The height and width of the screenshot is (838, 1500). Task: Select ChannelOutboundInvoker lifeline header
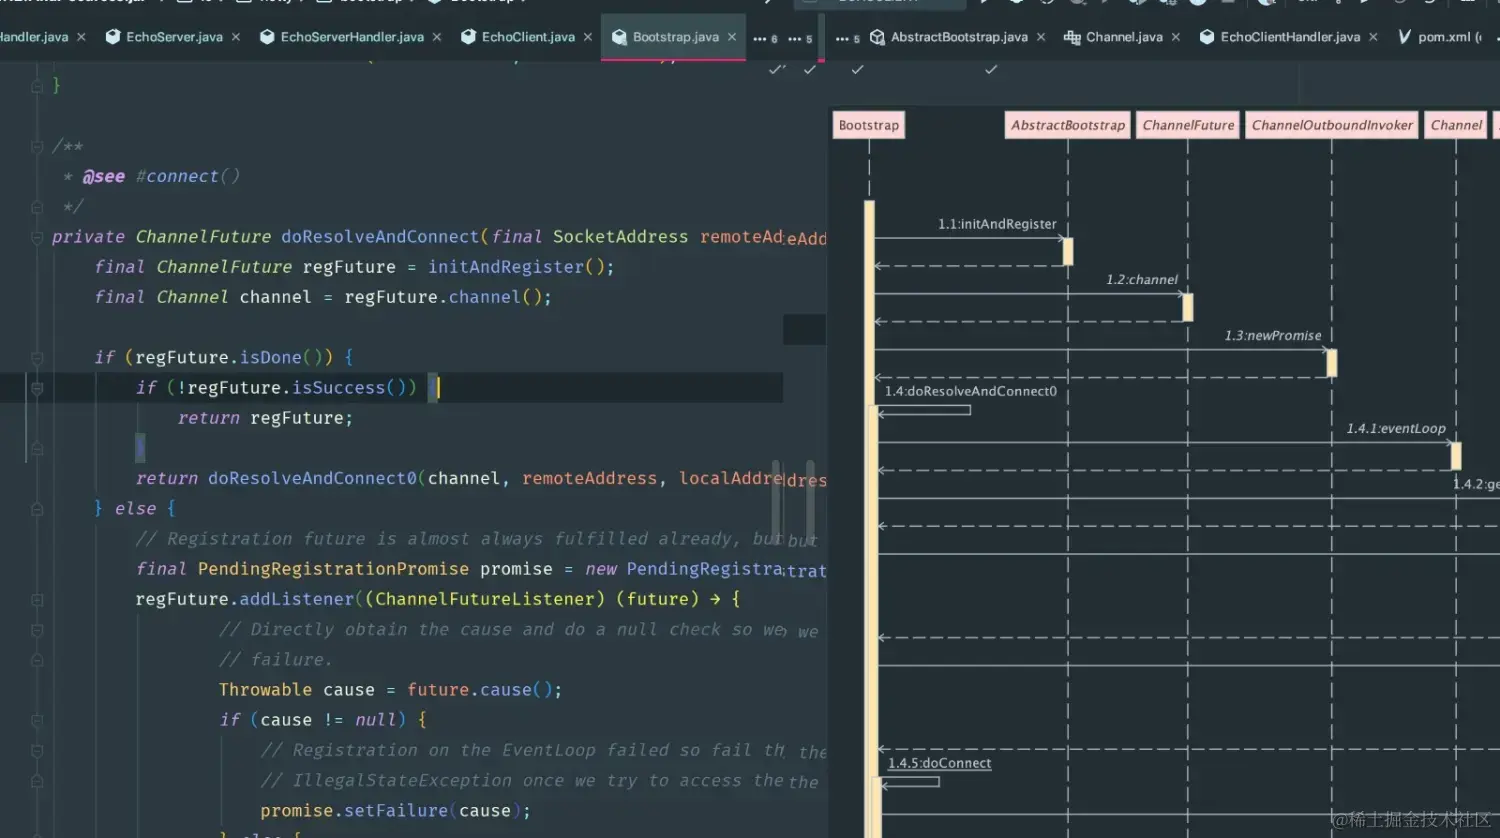(x=1332, y=125)
